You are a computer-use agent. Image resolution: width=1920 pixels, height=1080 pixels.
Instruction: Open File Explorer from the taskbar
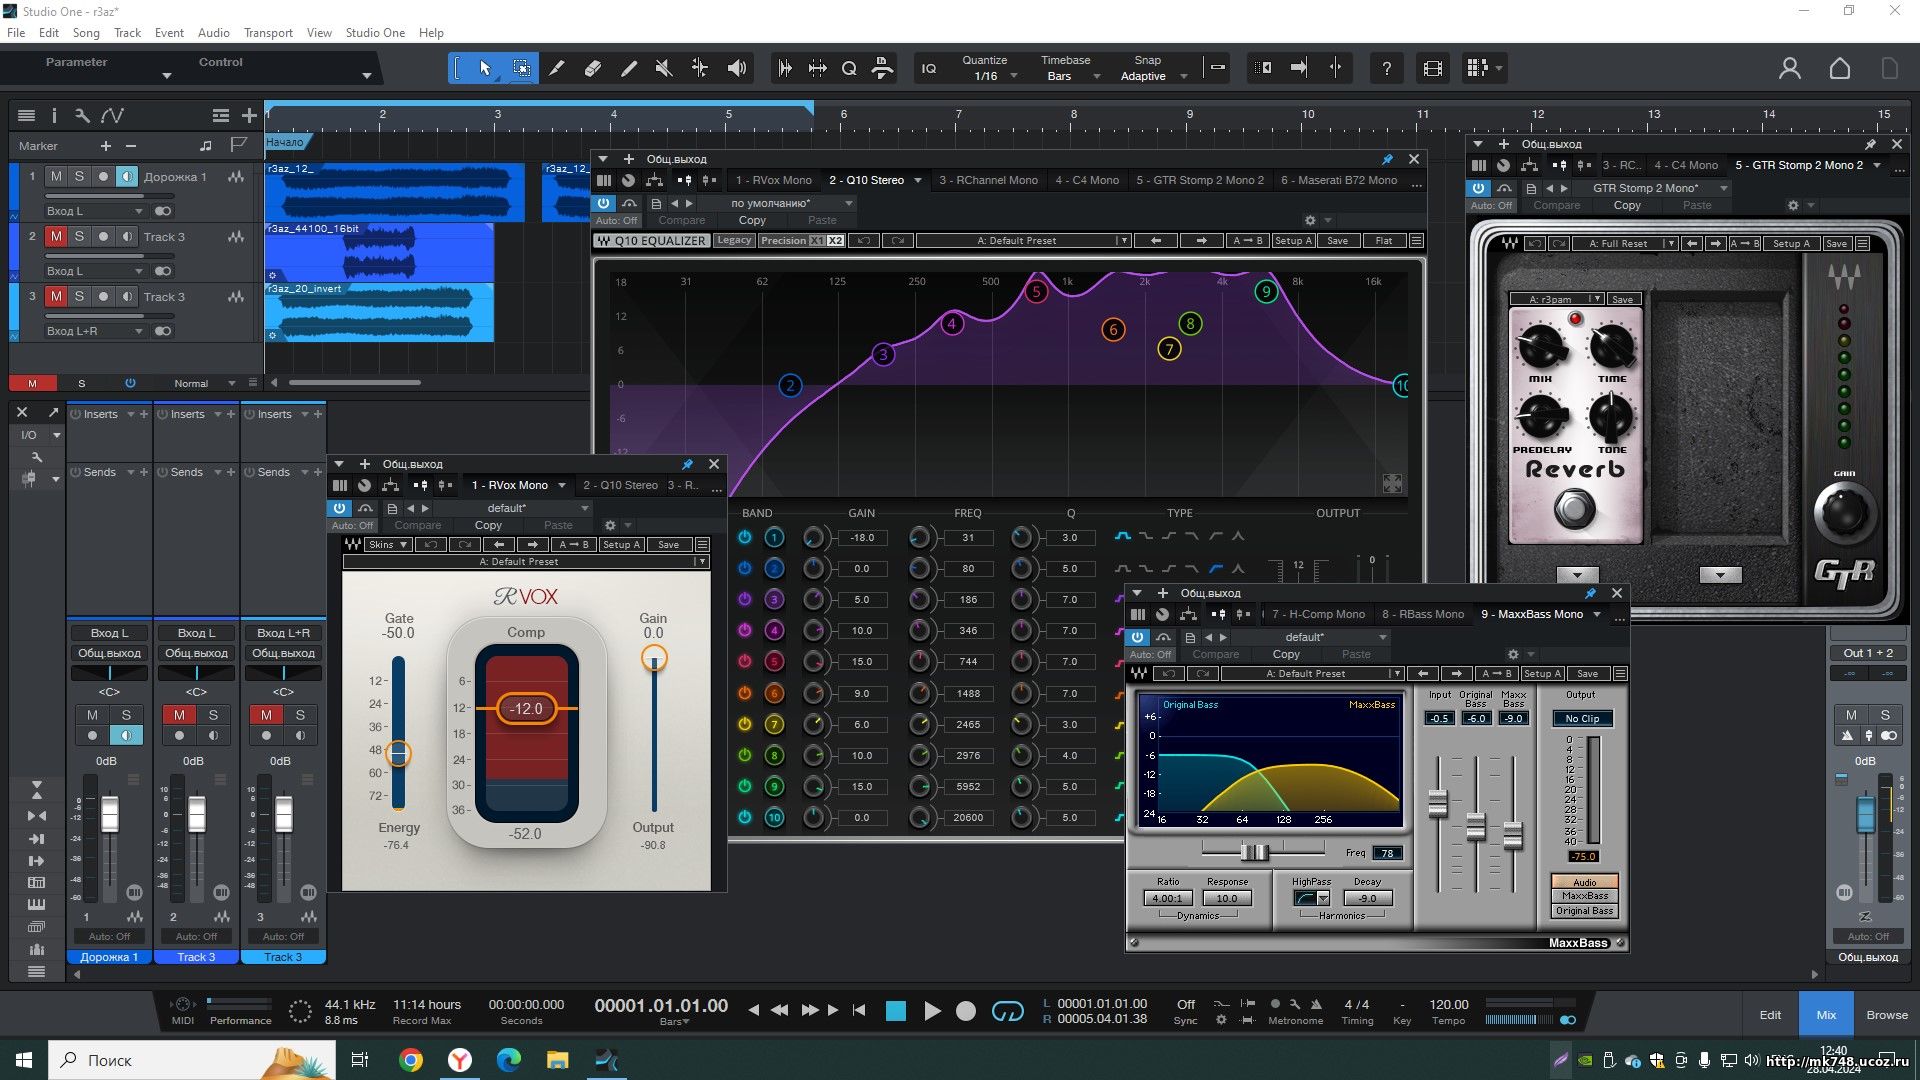[557, 1060]
